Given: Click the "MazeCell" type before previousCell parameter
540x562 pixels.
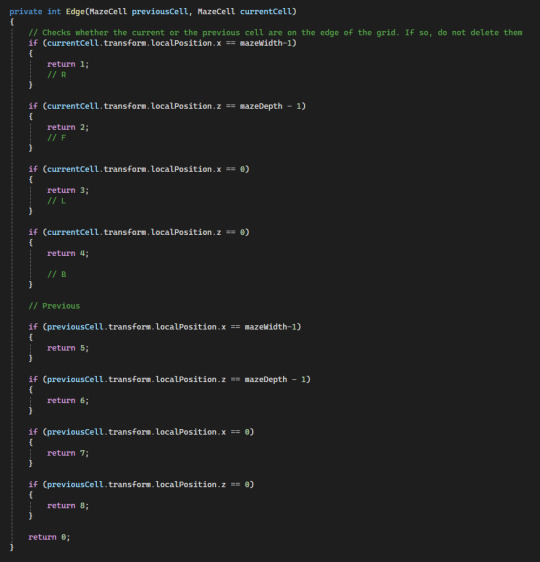Looking at the screenshot, I should [x=108, y=11].
